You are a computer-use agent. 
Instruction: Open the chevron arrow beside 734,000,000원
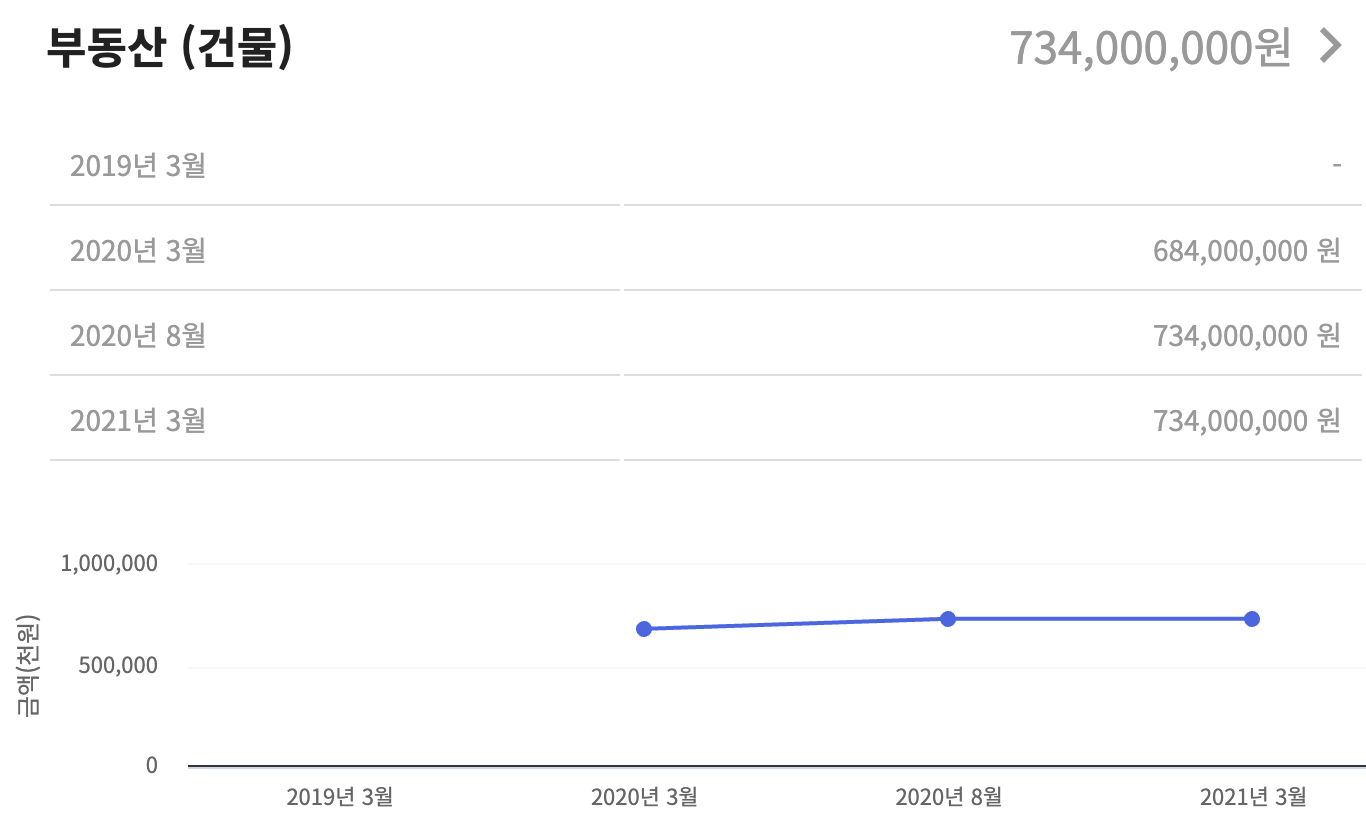click(1330, 46)
